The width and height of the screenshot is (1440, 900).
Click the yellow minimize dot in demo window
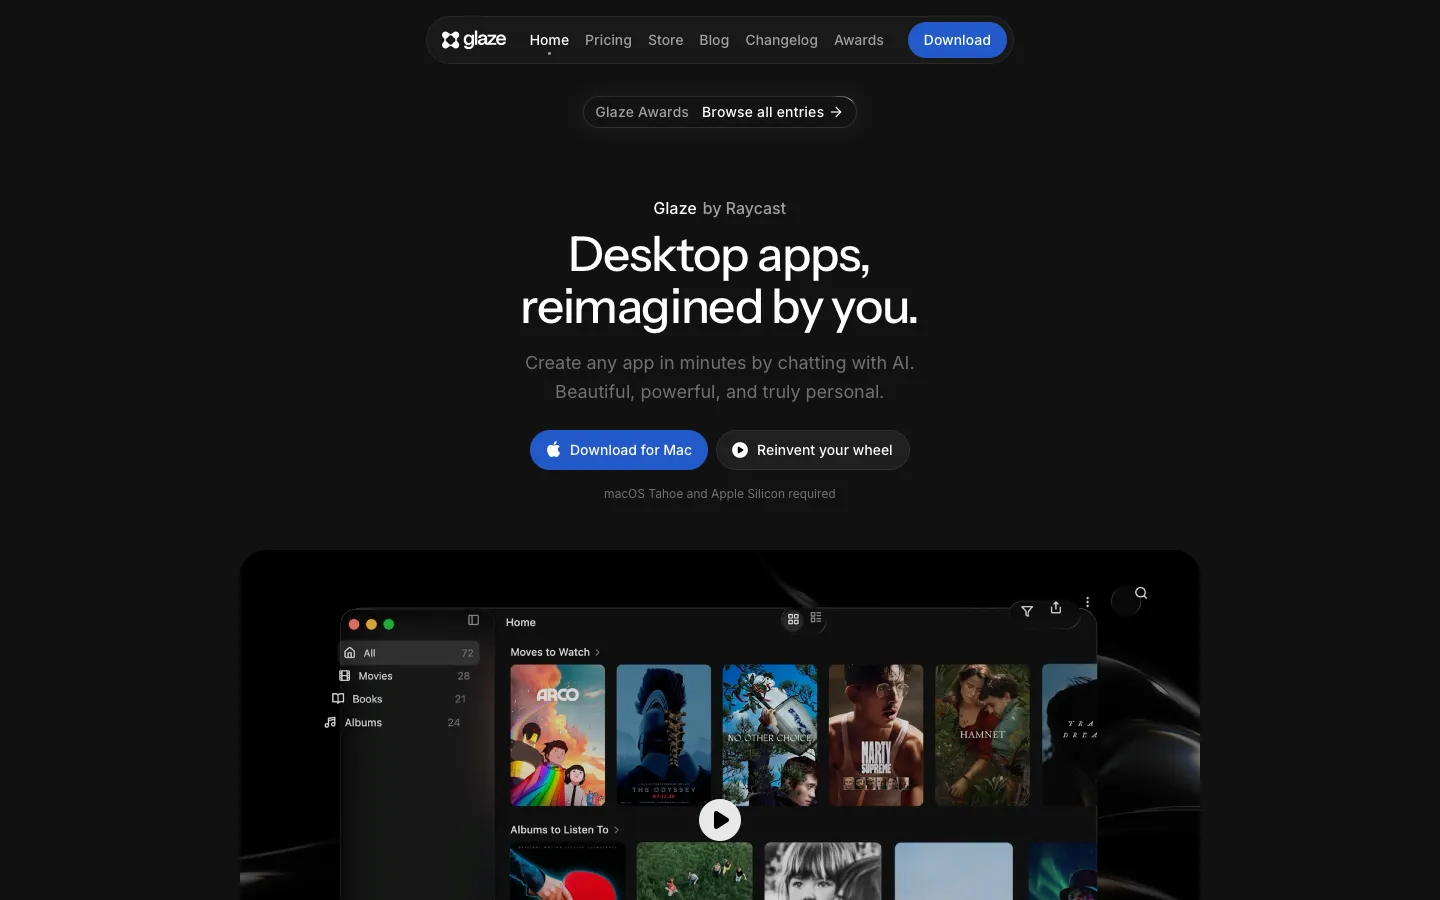tap(371, 624)
